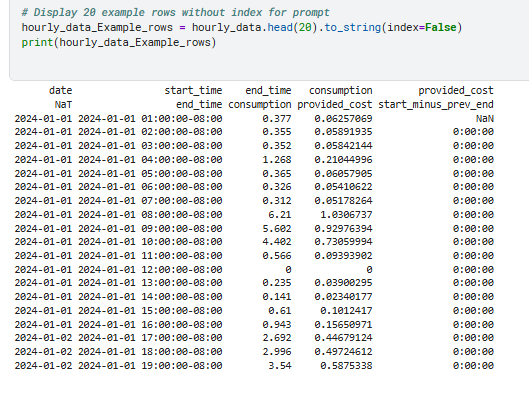Click the timestamp 2024-01-01 02:00:00-08:00
529x394 pixels.
150,132
